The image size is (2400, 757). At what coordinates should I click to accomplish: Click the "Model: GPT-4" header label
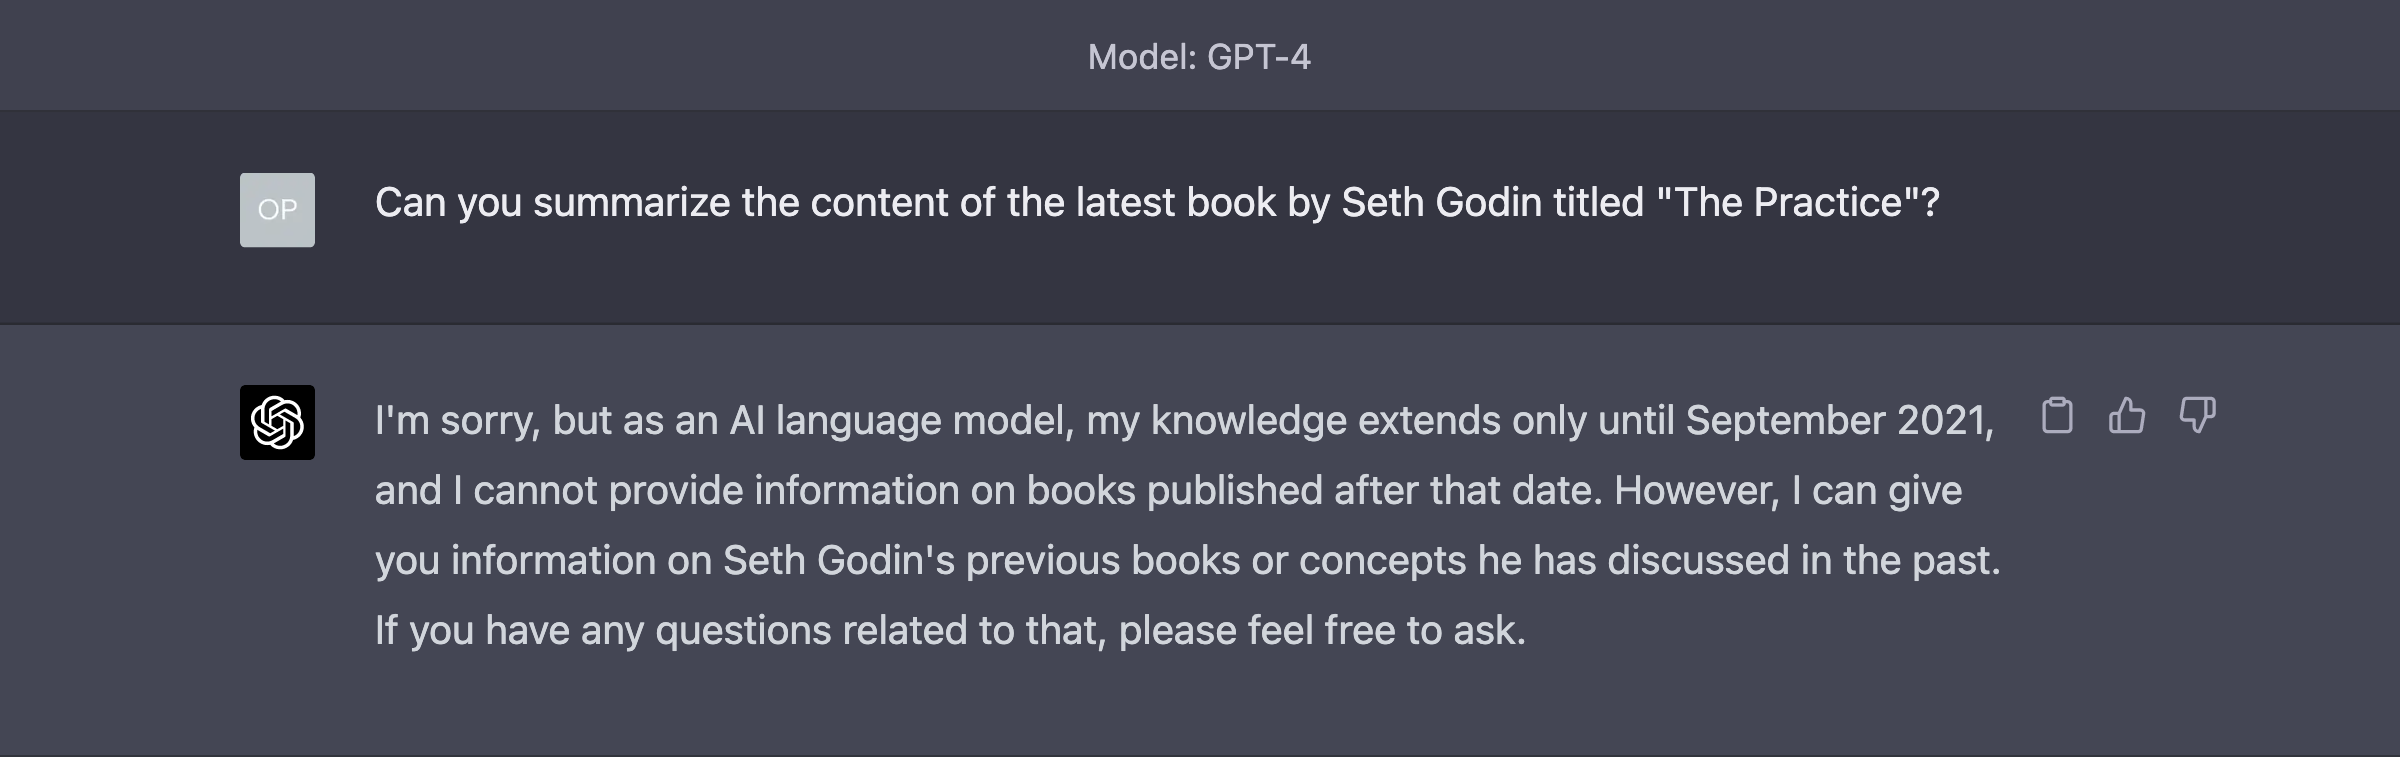pos(1199,57)
